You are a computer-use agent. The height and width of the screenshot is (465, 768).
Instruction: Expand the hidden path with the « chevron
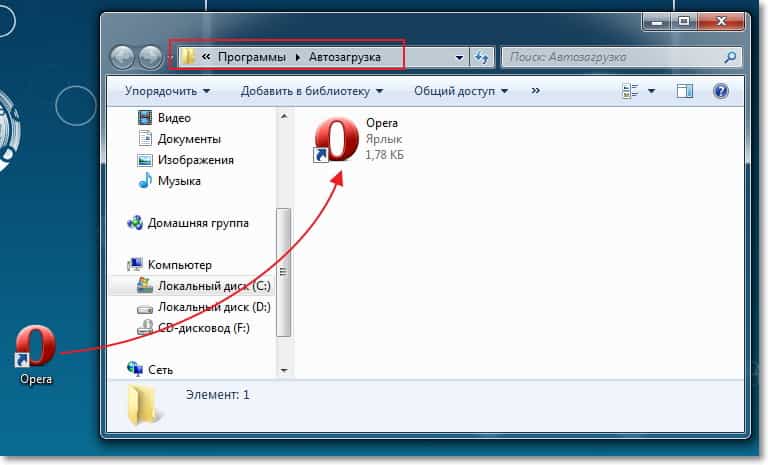tap(206, 57)
